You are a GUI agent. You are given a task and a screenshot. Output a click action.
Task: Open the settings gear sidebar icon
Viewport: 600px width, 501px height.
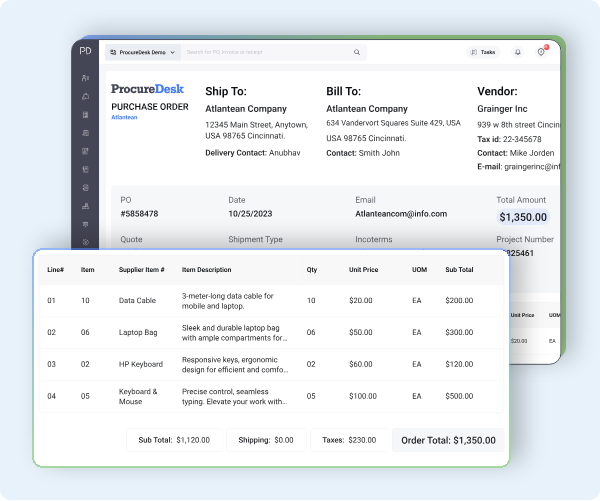[85, 224]
